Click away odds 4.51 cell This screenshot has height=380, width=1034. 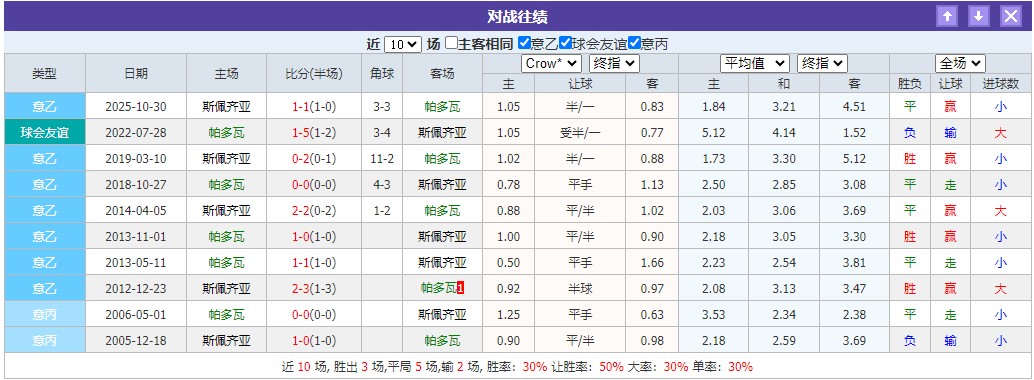click(854, 107)
